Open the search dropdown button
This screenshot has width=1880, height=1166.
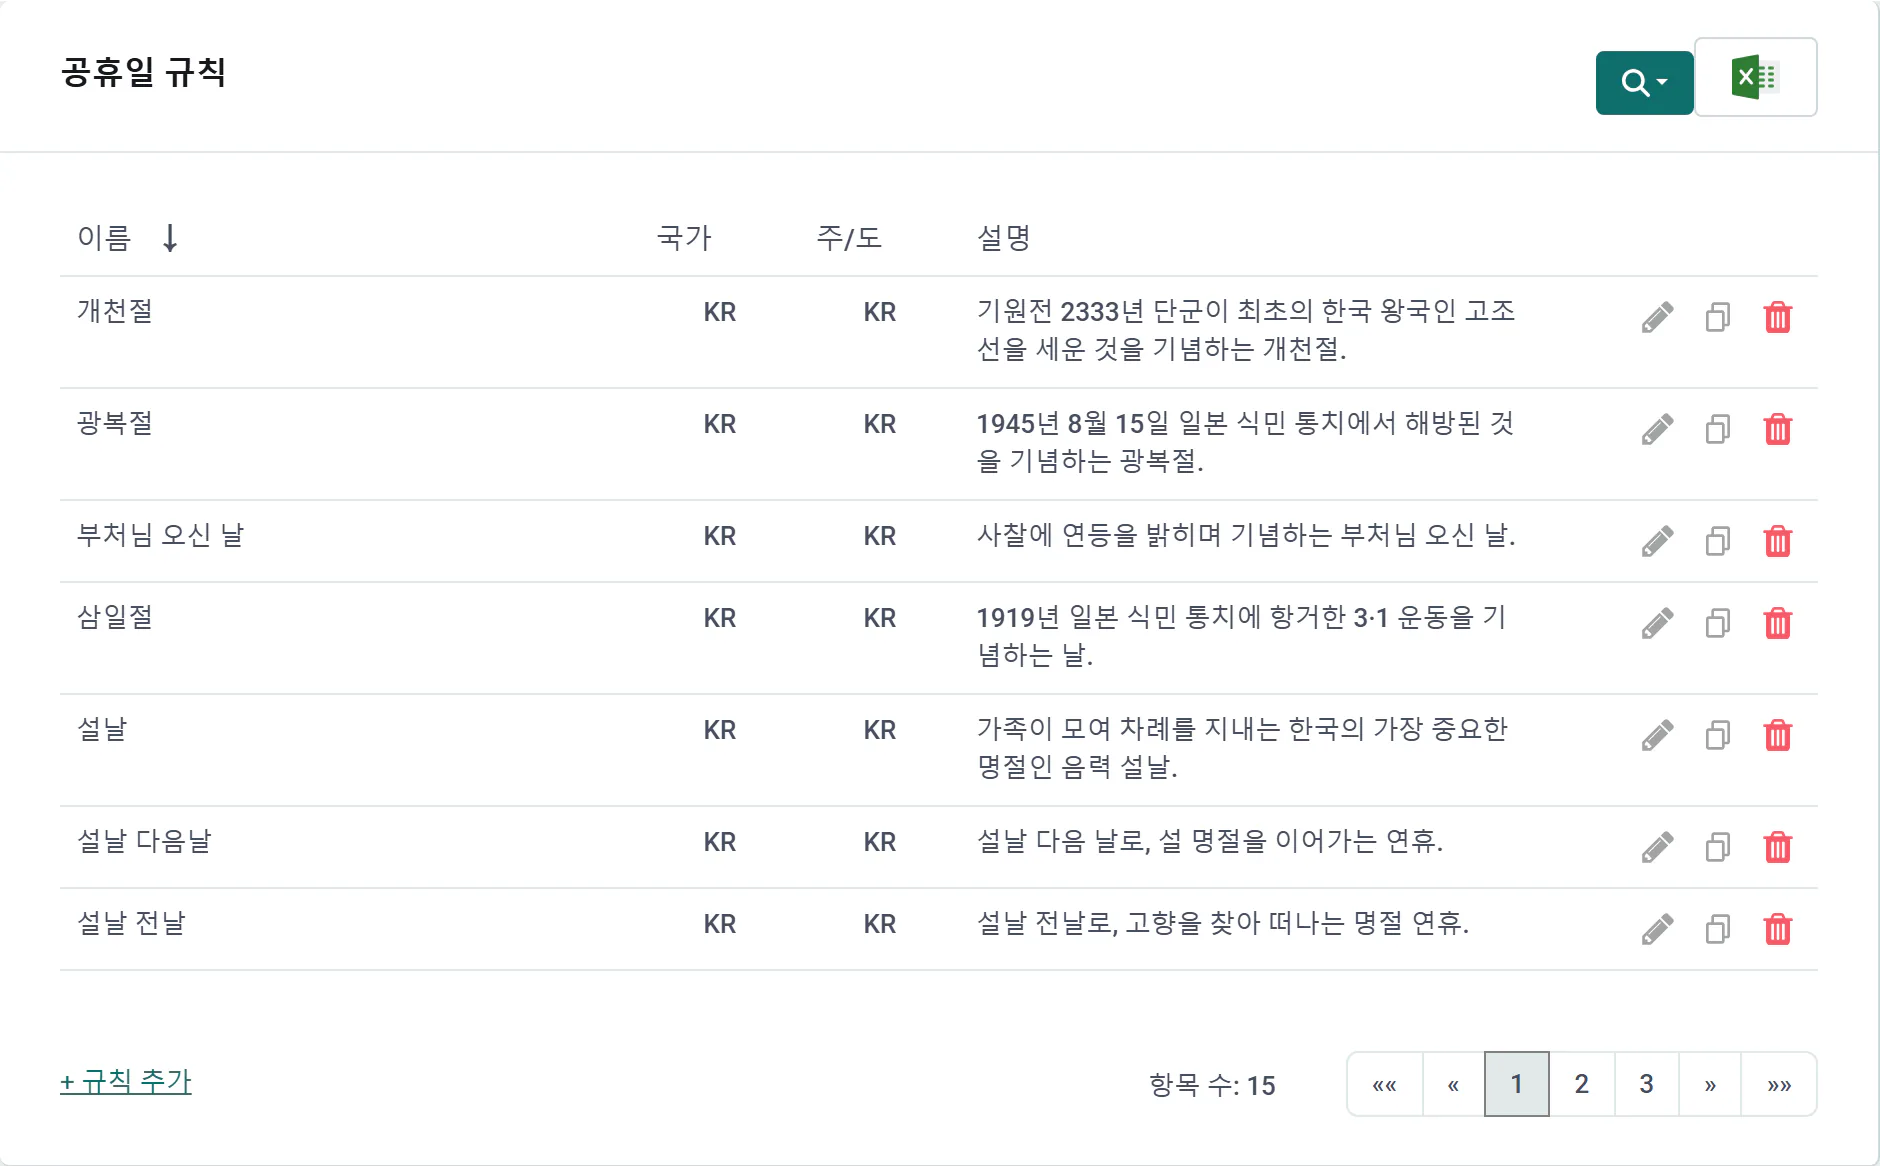(1644, 82)
